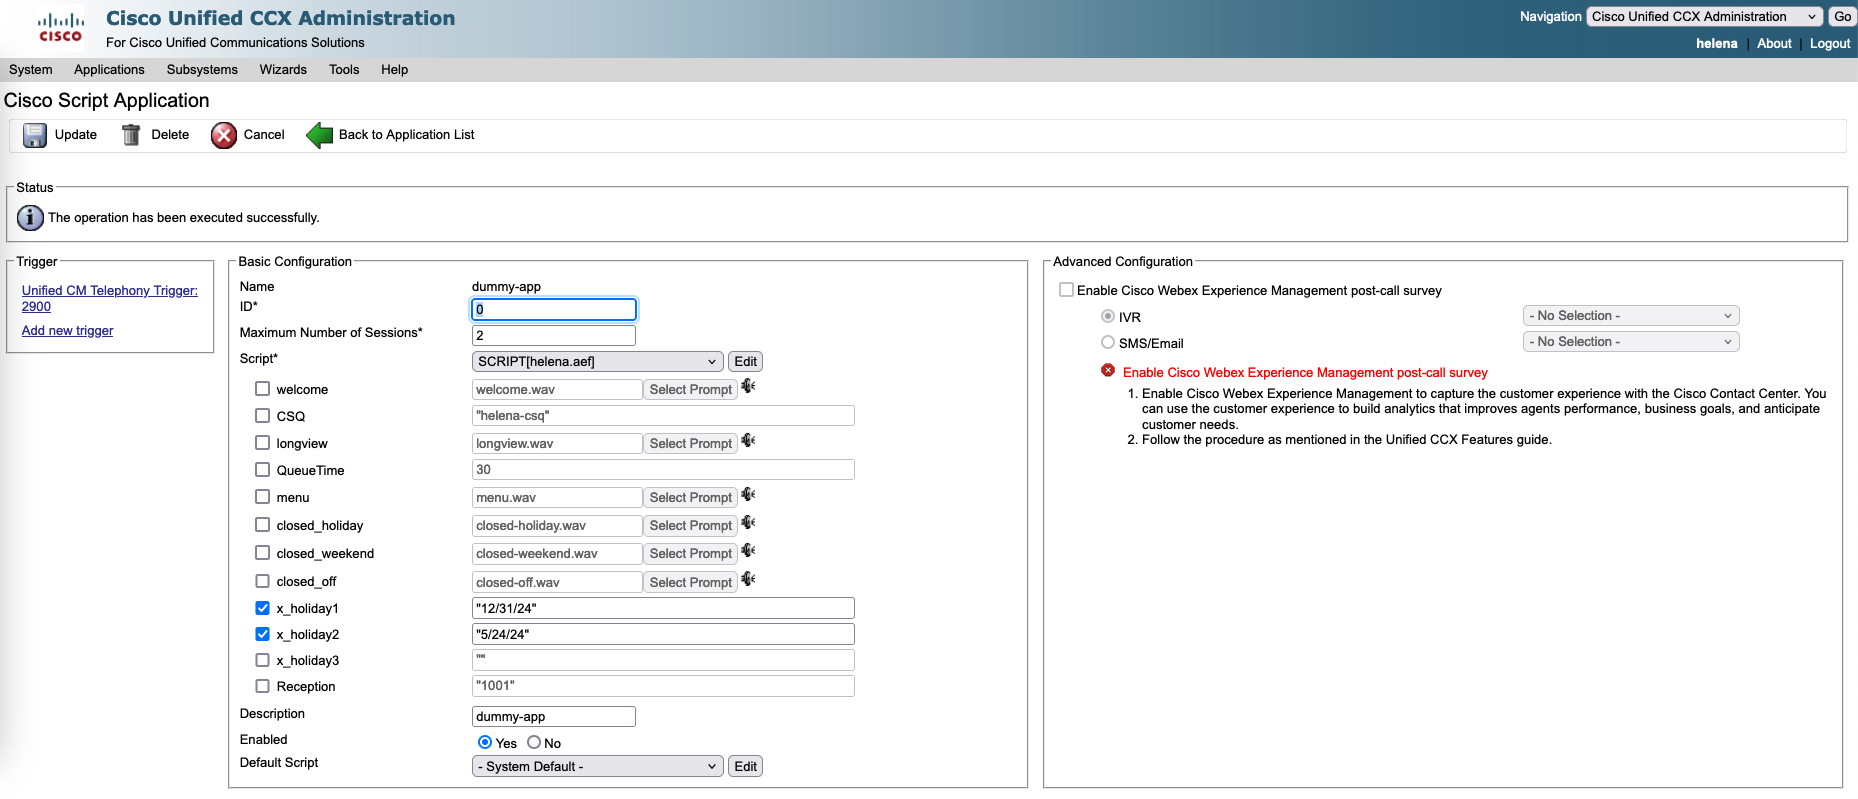Click Select Prompt button for closed-holiday.wav
This screenshot has width=1858, height=799.
[x=690, y=525]
